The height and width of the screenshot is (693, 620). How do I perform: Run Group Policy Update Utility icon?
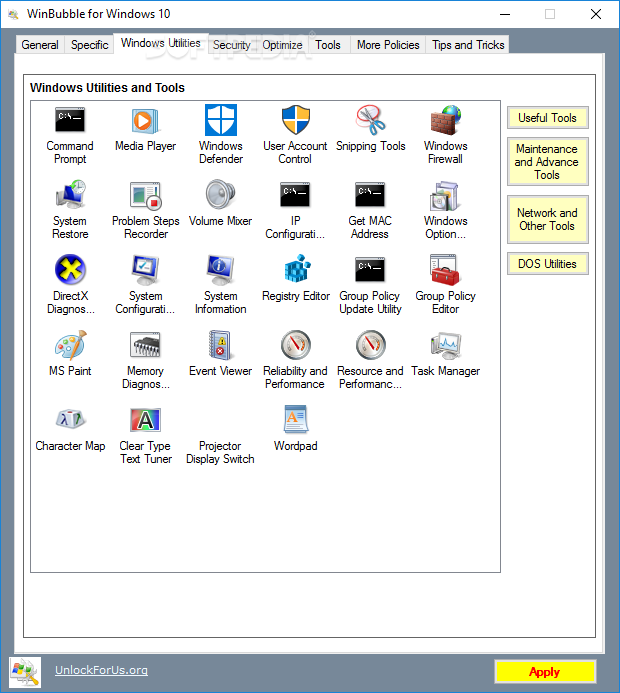click(x=370, y=270)
